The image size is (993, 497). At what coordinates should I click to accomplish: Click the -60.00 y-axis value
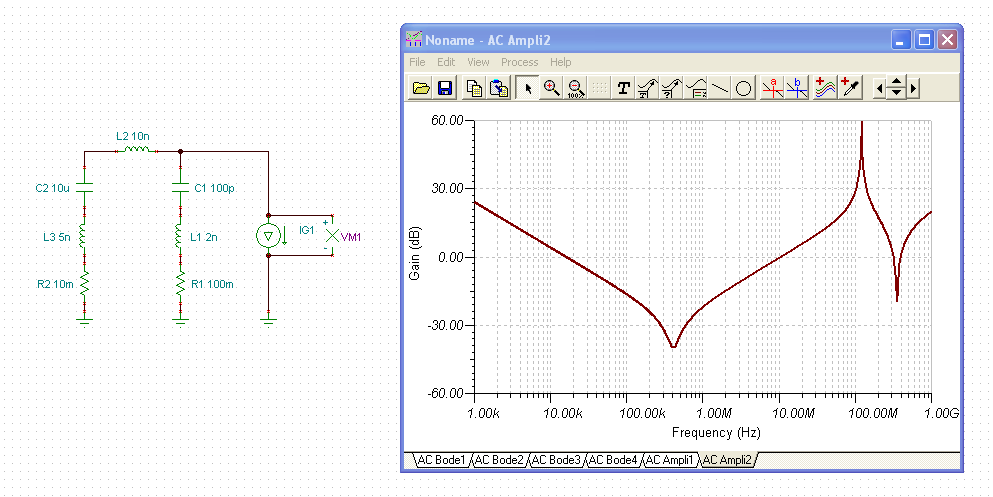(444, 393)
